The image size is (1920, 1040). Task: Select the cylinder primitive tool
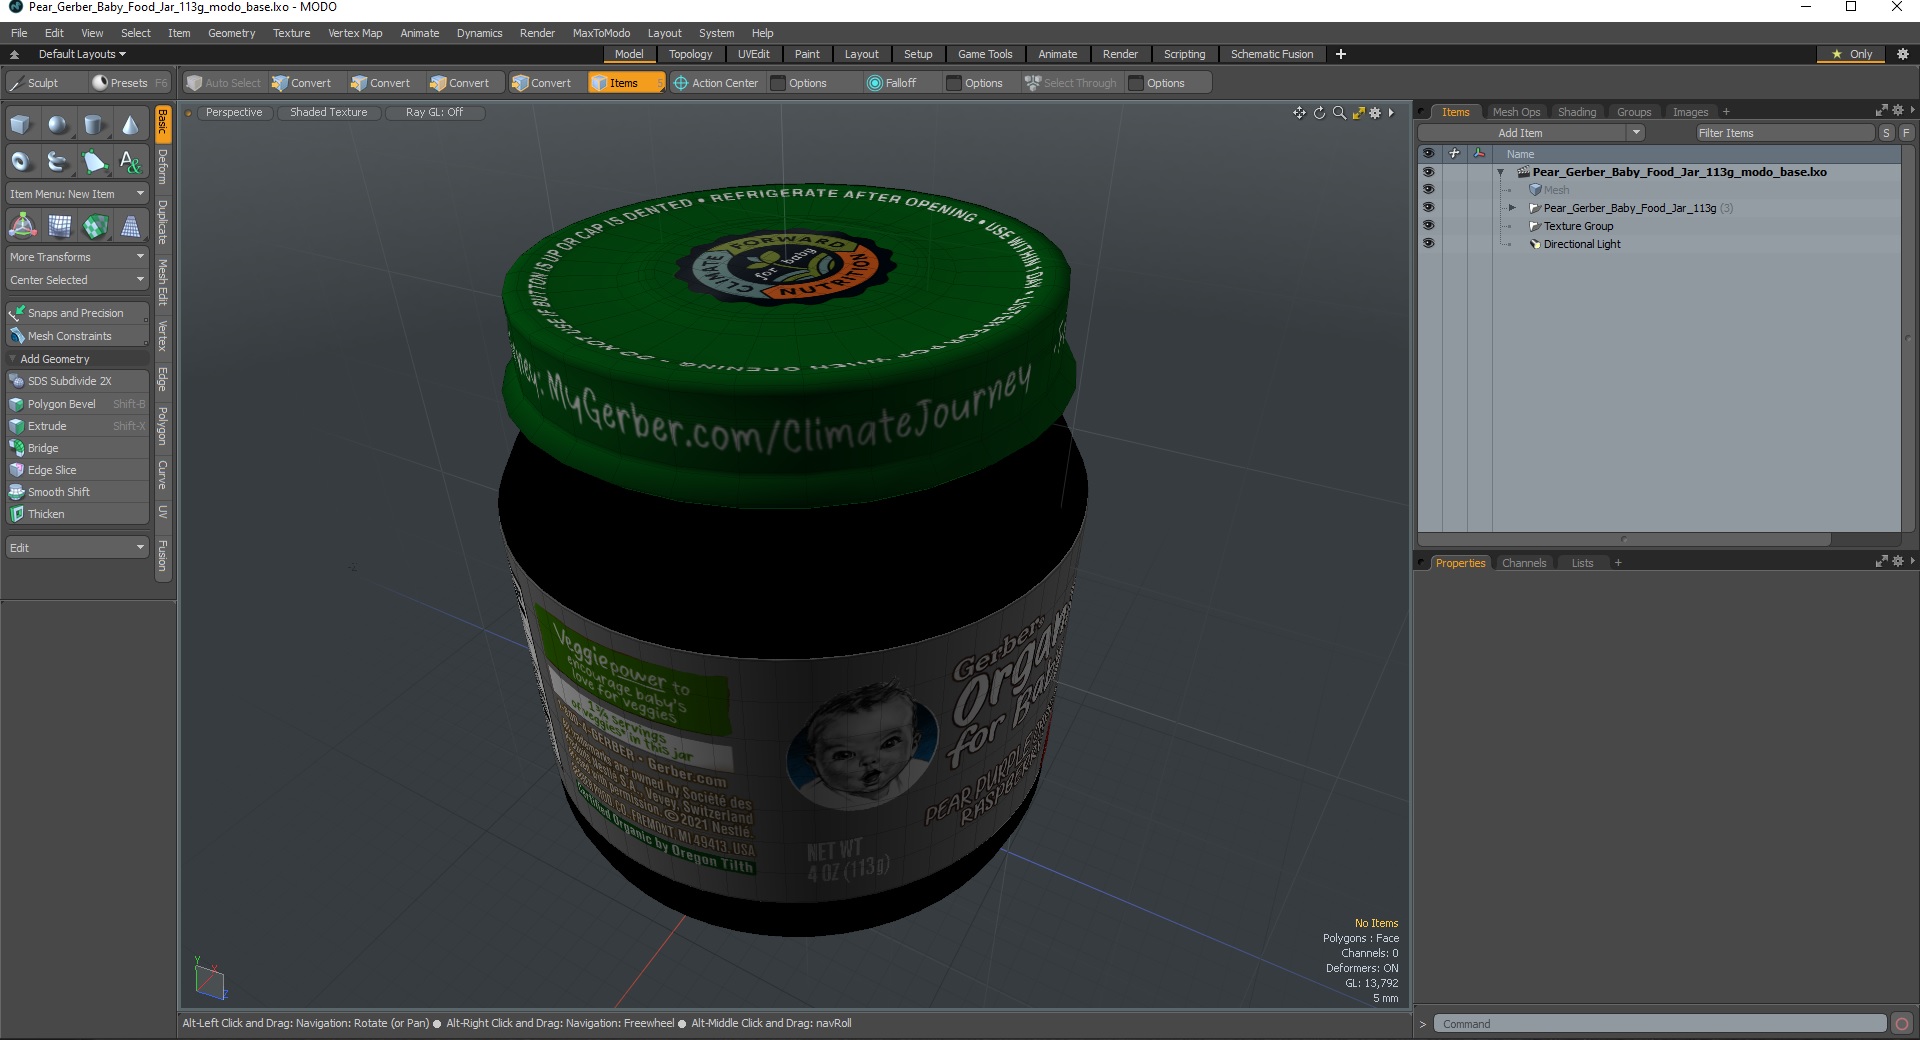(94, 125)
